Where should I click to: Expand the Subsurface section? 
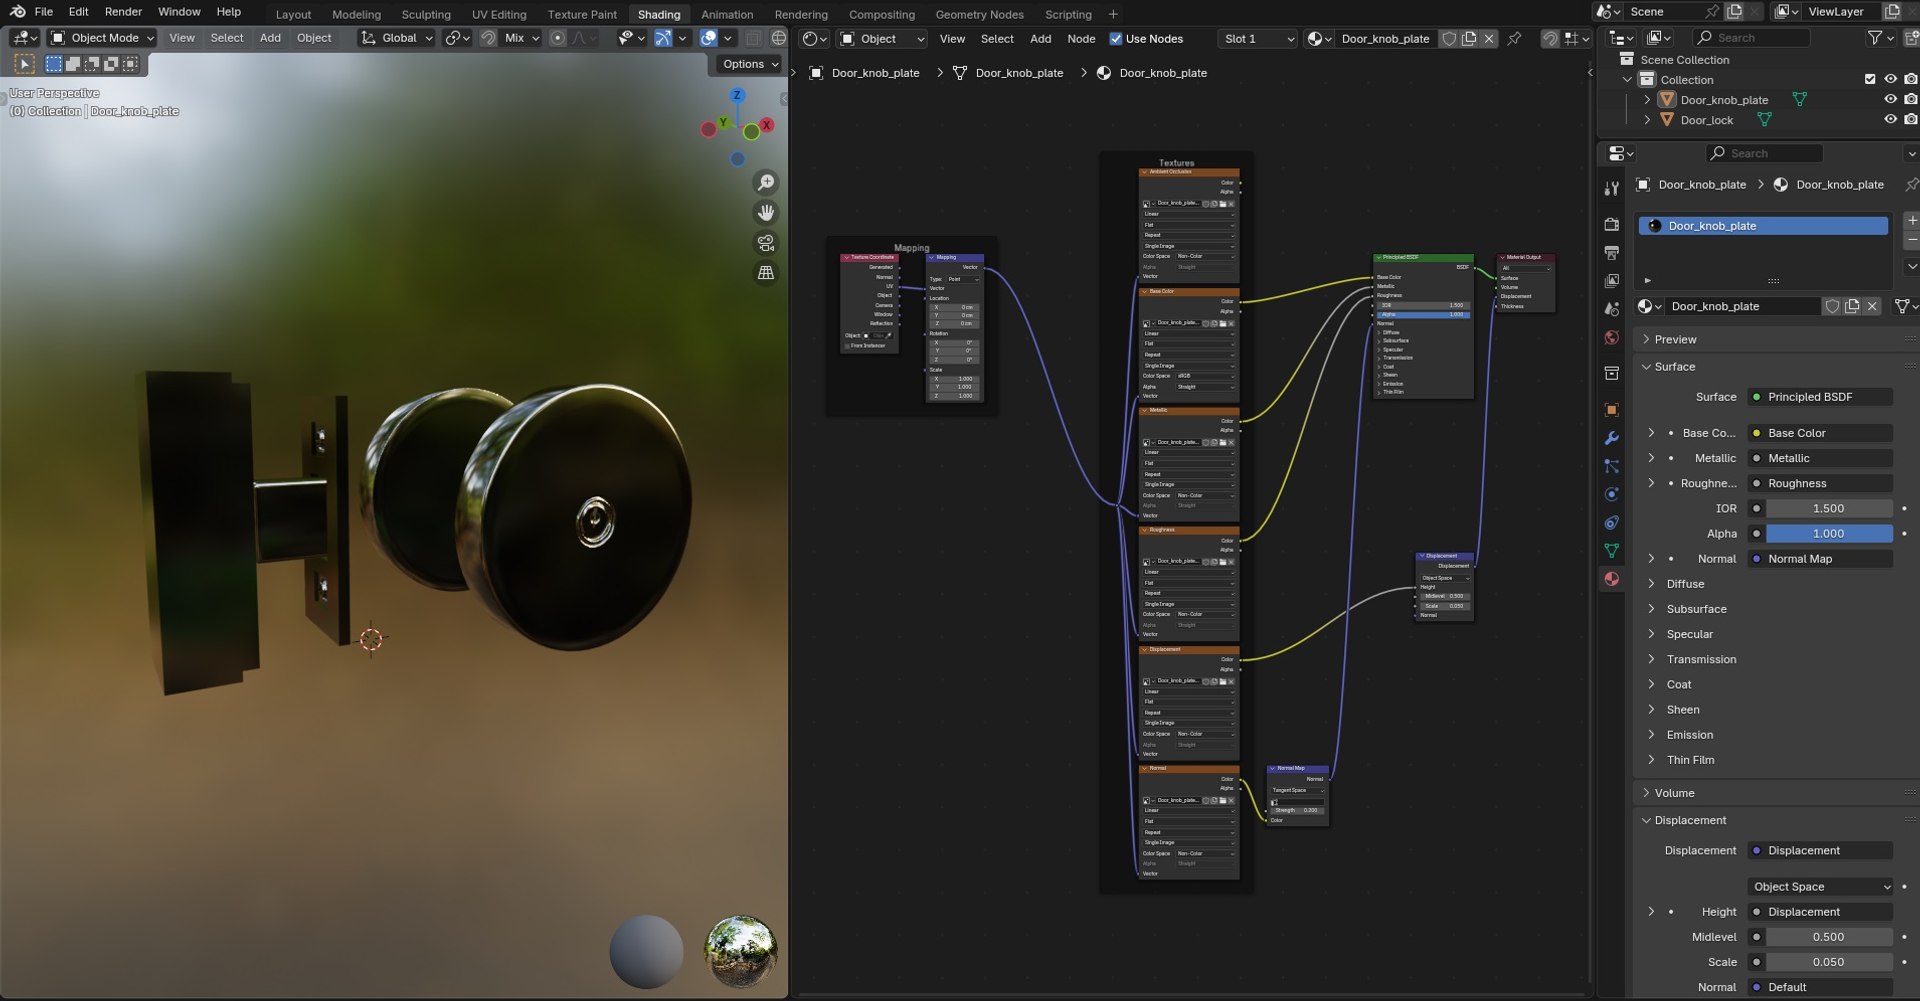(x=1696, y=609)
